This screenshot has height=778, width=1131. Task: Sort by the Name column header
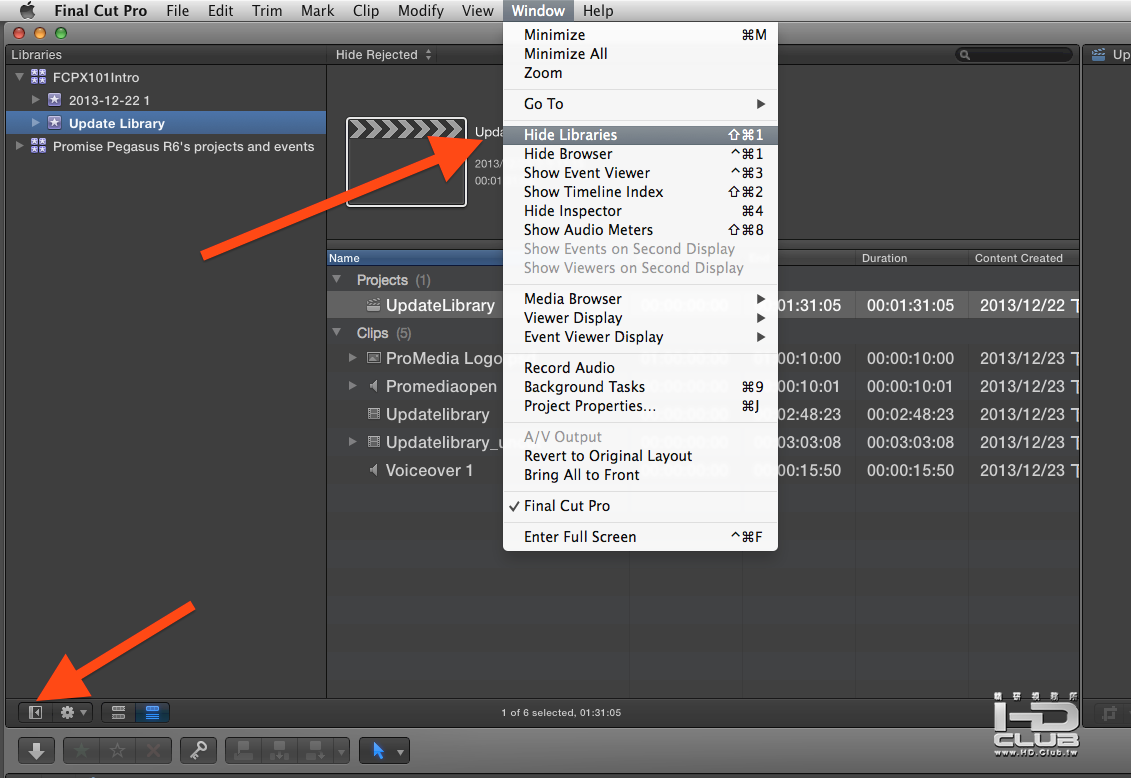tap(415, 258)
